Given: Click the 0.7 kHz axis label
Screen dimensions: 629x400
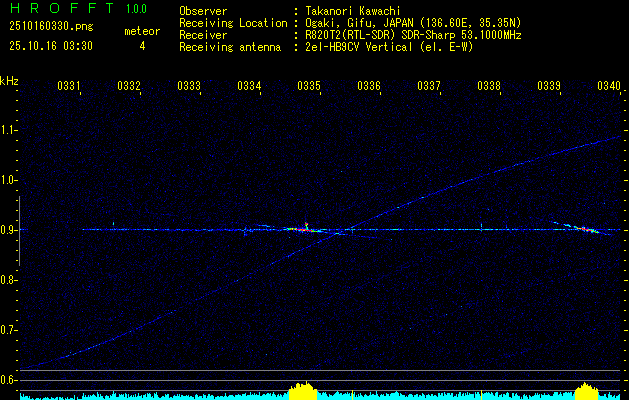Looking at the screenshot, I should pyautogui.click(x=8, y=330).
